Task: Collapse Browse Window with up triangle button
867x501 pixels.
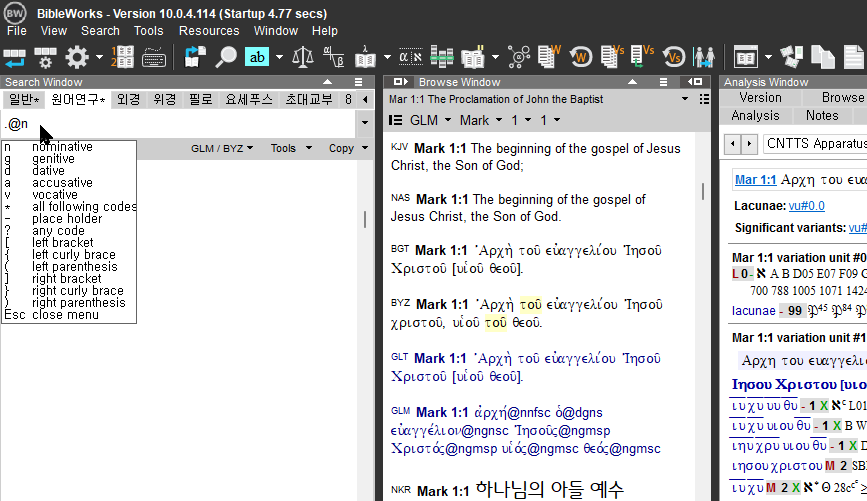Action: click(x=632, y=82)
